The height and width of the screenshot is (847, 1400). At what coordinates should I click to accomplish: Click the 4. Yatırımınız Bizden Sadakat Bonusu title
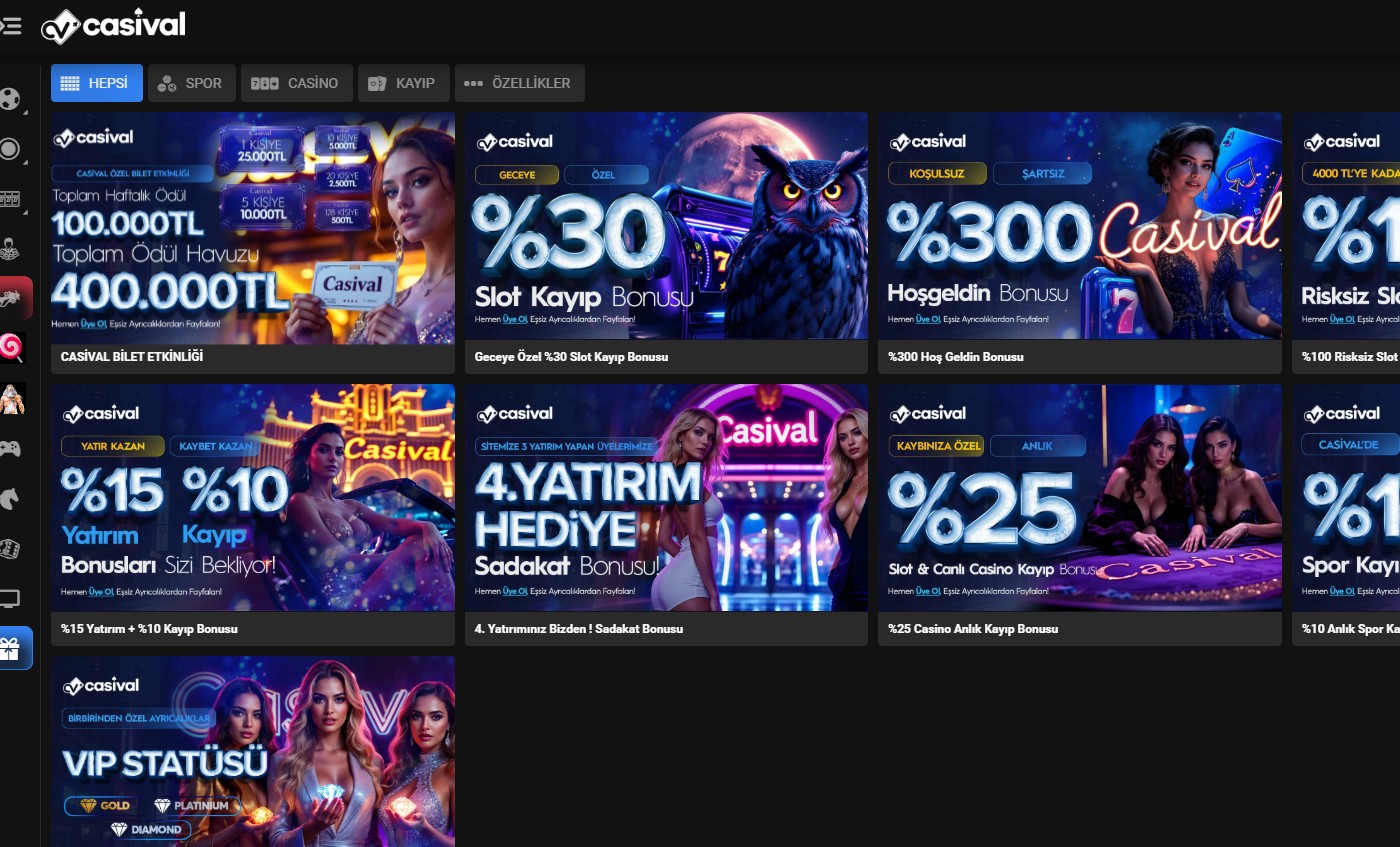point(579,629)
